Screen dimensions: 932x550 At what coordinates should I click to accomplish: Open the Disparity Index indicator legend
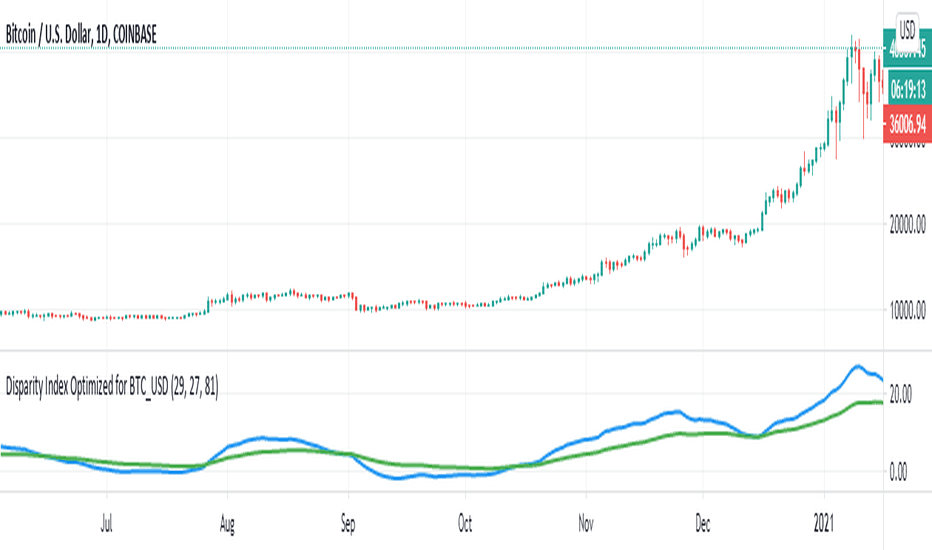tap(112, 387)
